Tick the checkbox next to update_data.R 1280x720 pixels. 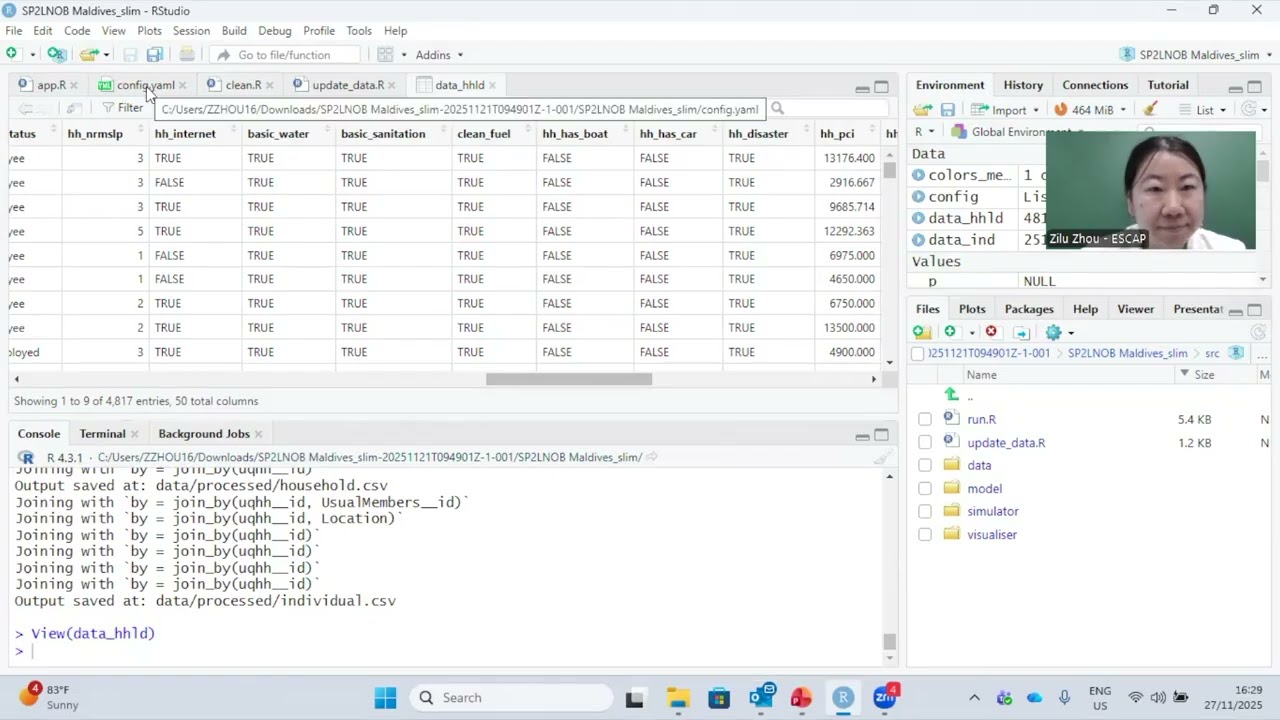(924, 442)
